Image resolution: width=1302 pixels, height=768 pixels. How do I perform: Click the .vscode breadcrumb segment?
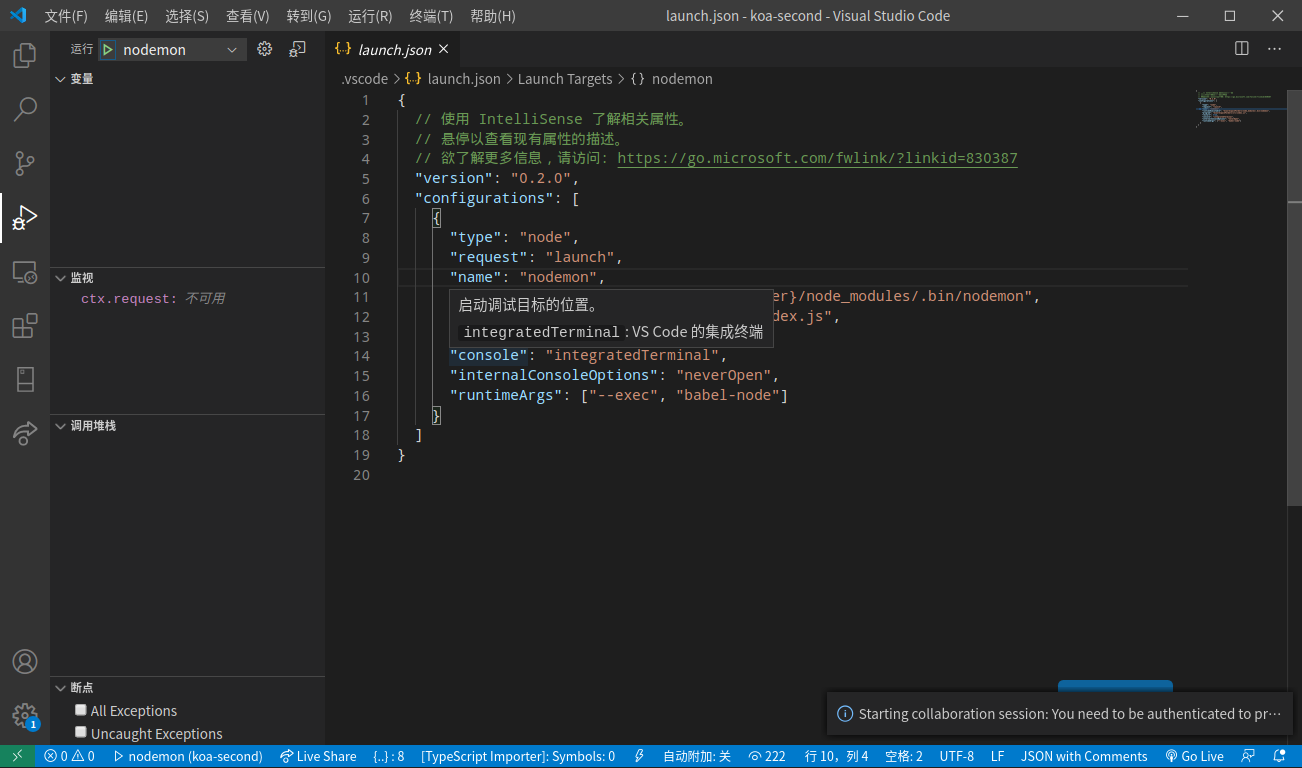click(x=365, y=79)
